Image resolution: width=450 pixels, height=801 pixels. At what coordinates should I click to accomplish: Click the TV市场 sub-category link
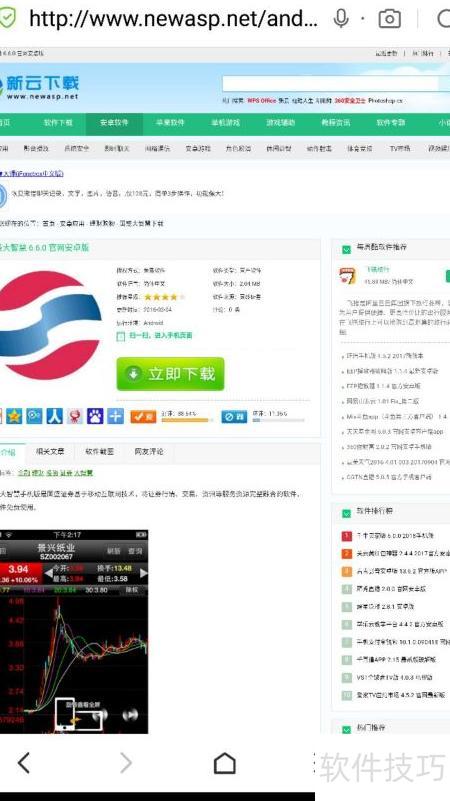(x=400, y=149)
